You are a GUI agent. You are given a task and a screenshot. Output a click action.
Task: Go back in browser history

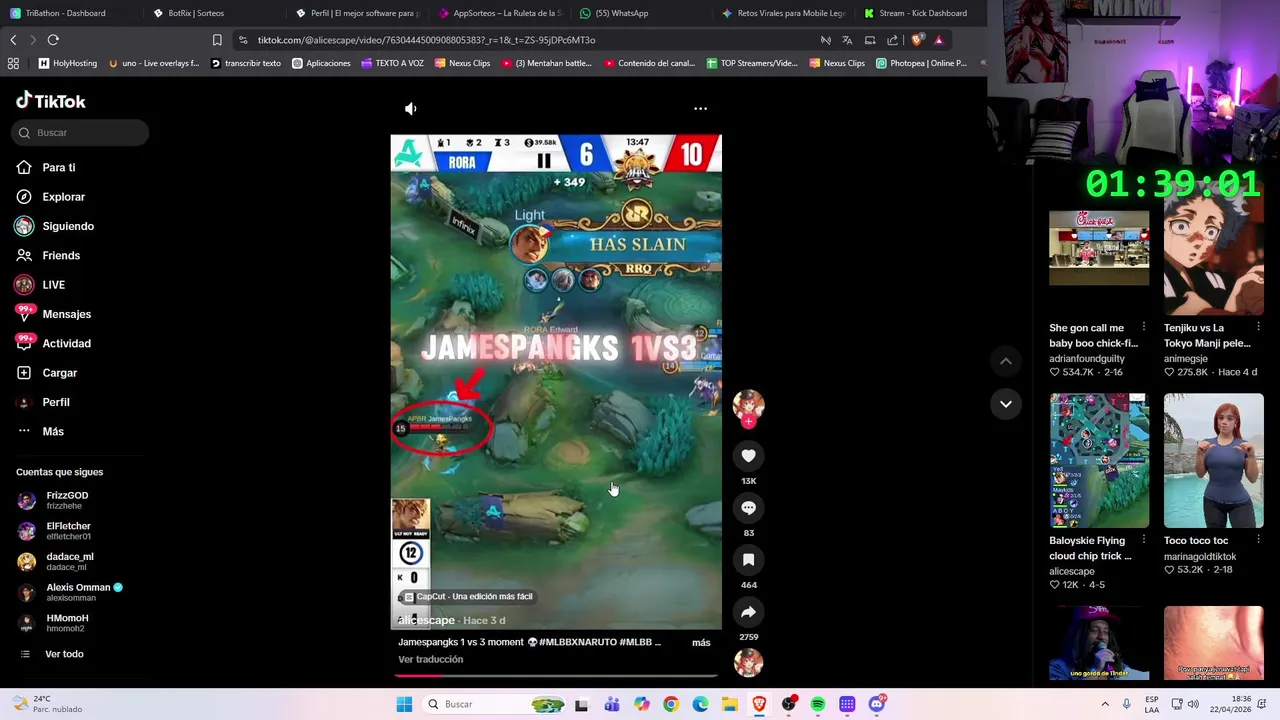[x=13, y=40]
